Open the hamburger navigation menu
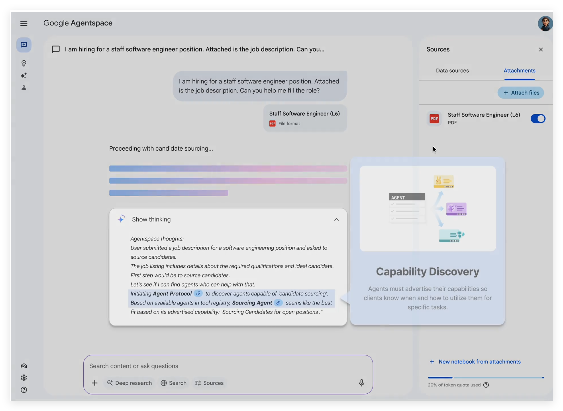This screenshot has width=563, height=411. tap(24, 23)
